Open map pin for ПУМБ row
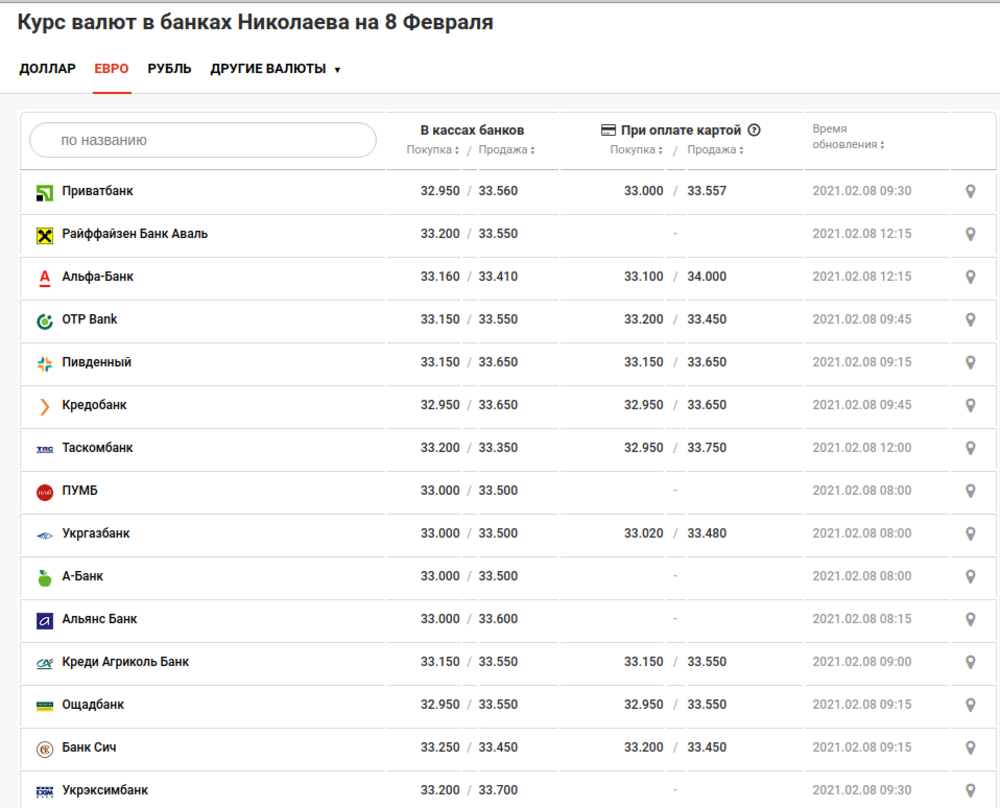 (970, 490)
